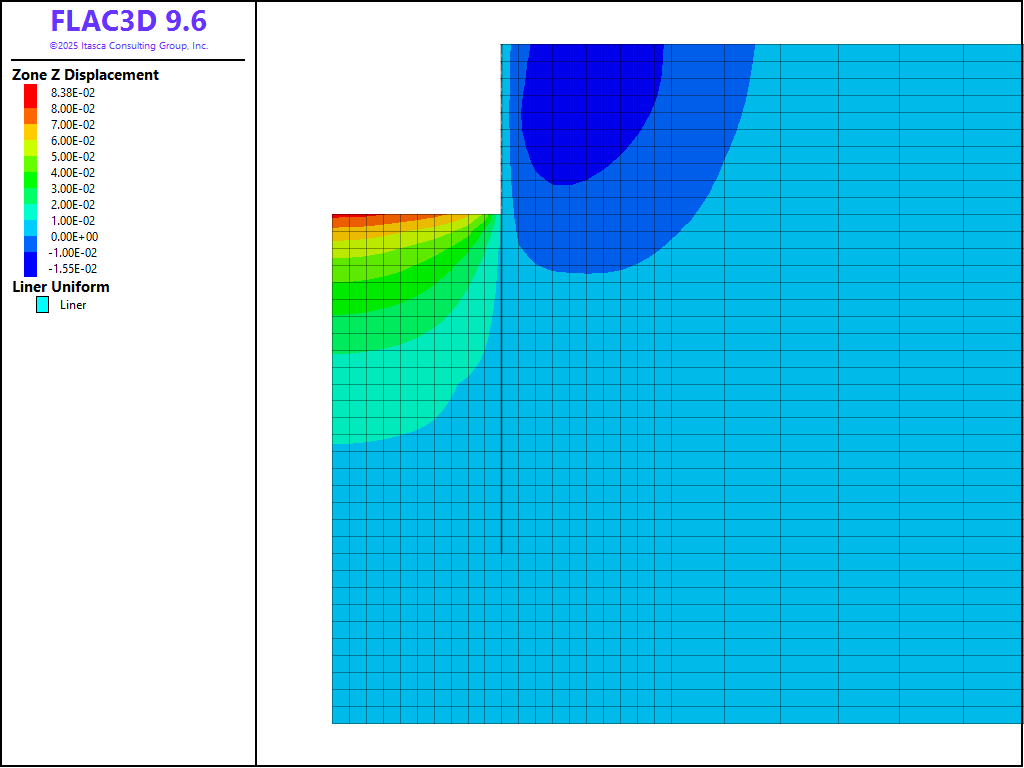Select the 5.00E-02 legend value
Viewport: 1024px width, 768px height.
point(73,157)
